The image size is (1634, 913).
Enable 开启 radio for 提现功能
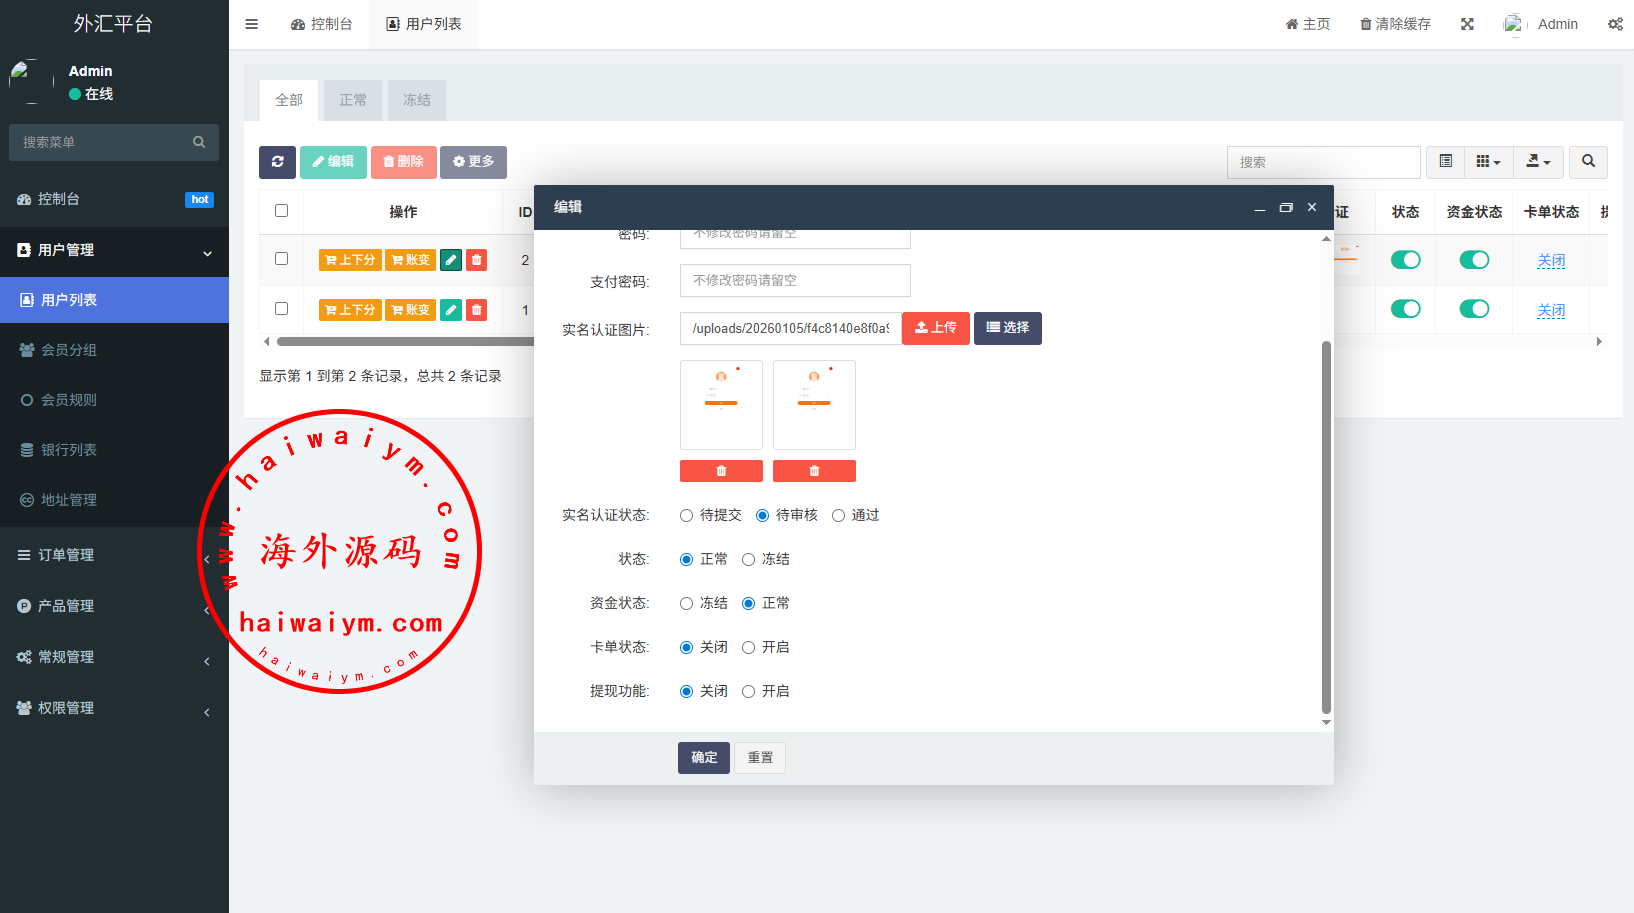tap(748, 692)
